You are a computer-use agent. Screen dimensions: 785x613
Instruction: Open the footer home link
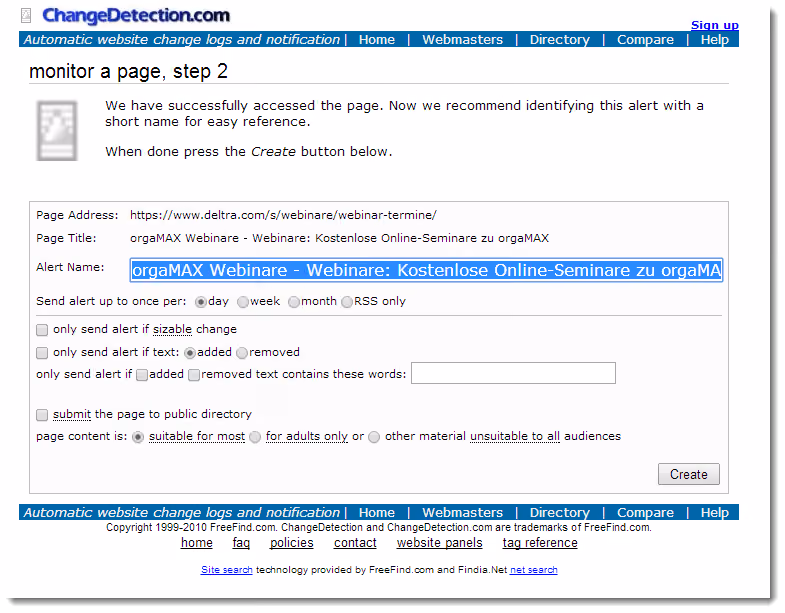(197, 543)
